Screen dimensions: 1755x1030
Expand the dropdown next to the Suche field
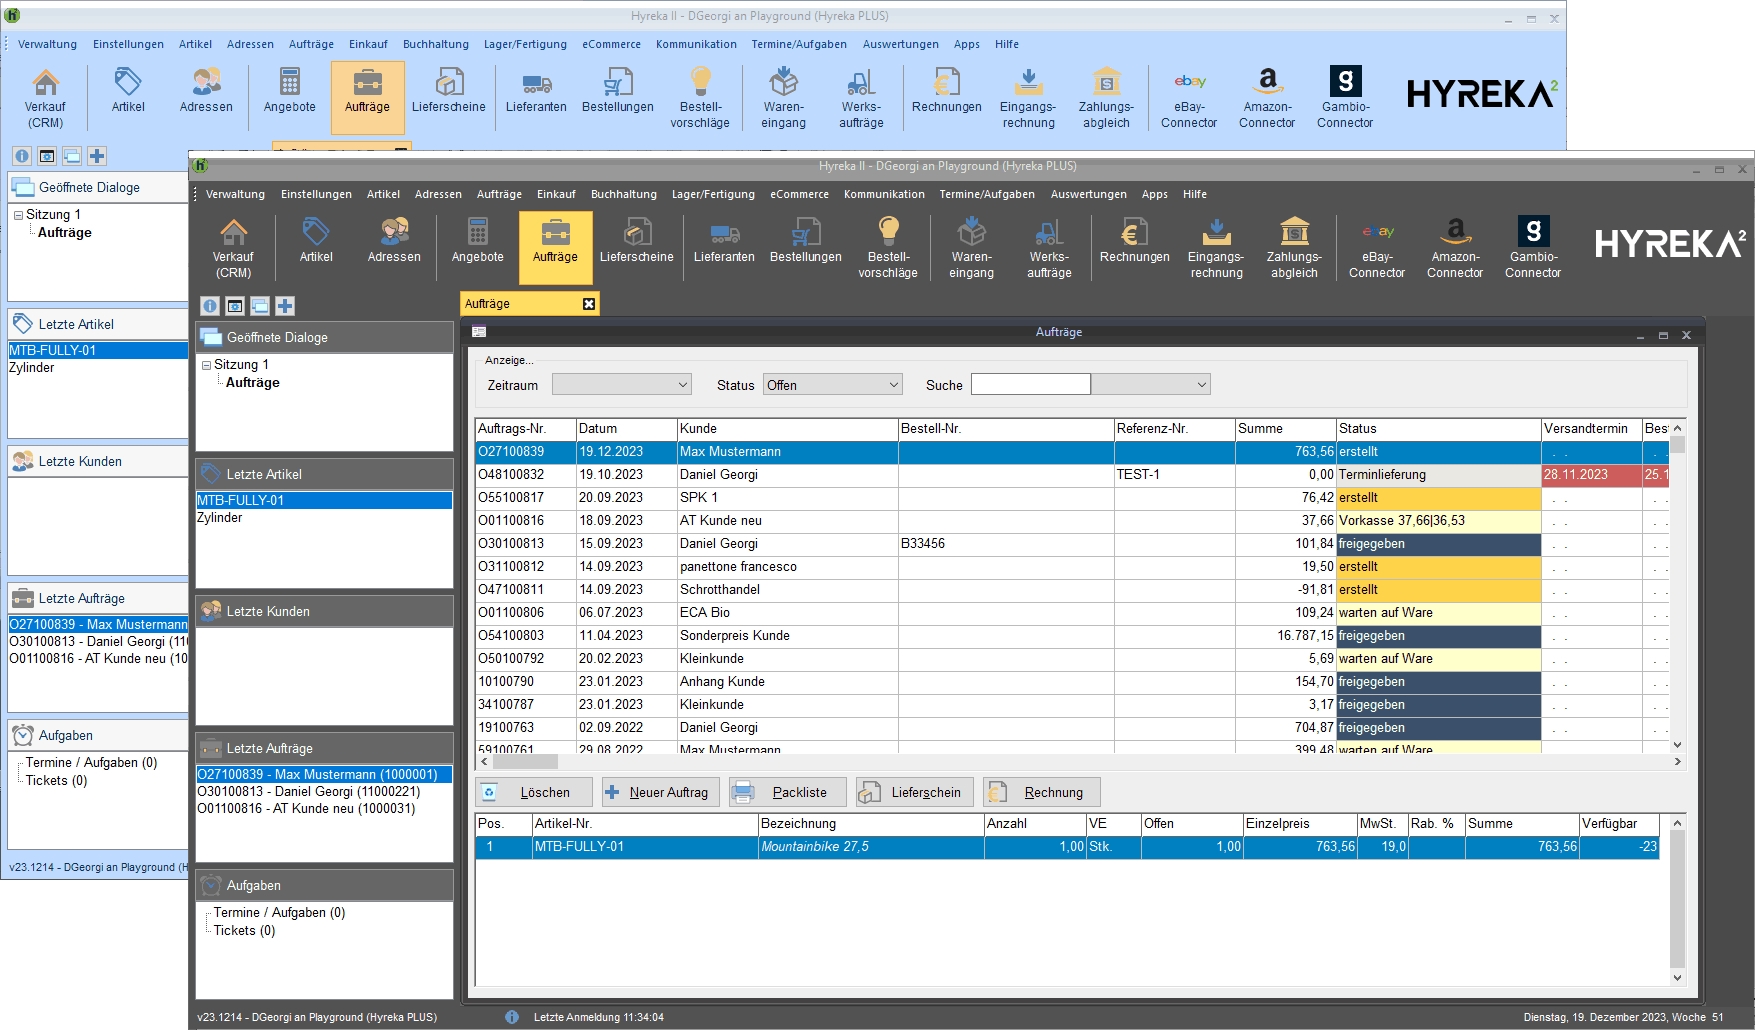coord(1201,385)
